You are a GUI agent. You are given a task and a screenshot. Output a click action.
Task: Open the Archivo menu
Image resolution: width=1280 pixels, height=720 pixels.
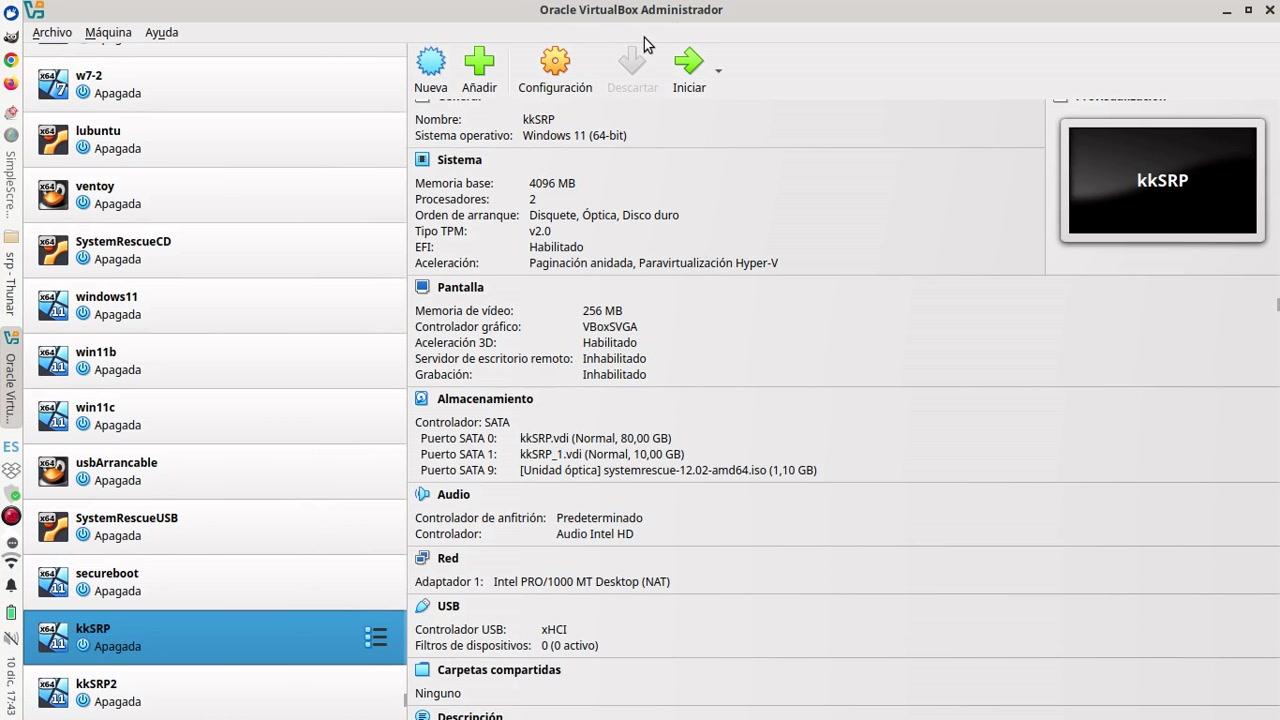[52, 32]
